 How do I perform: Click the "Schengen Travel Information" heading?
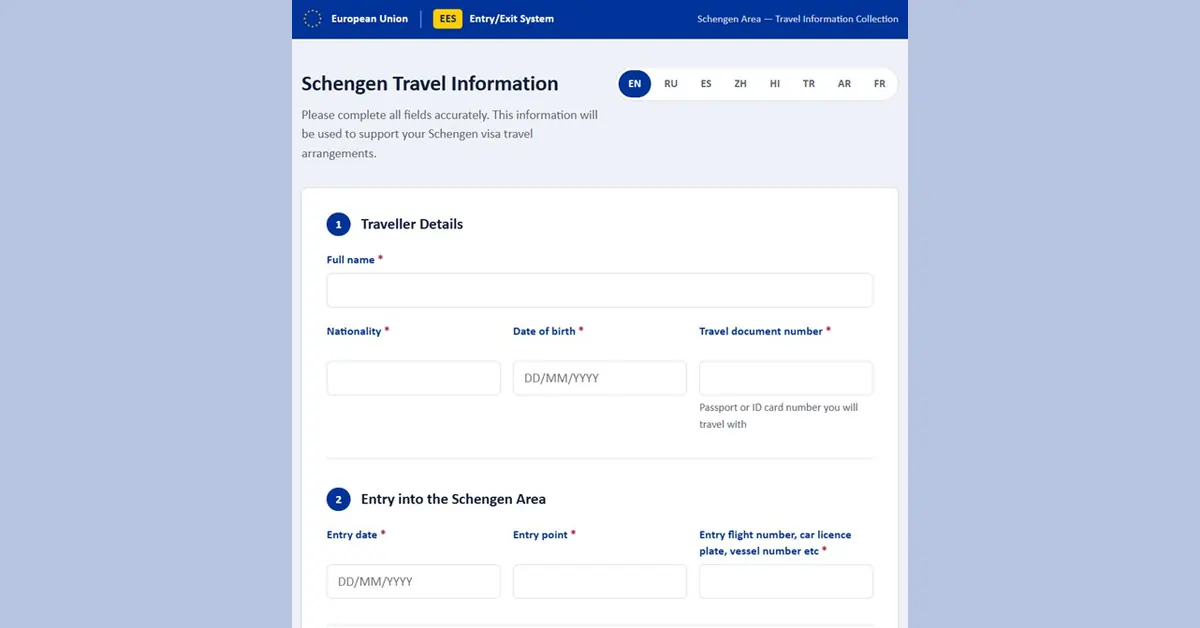pyautogui.click(x=430, y=84)
